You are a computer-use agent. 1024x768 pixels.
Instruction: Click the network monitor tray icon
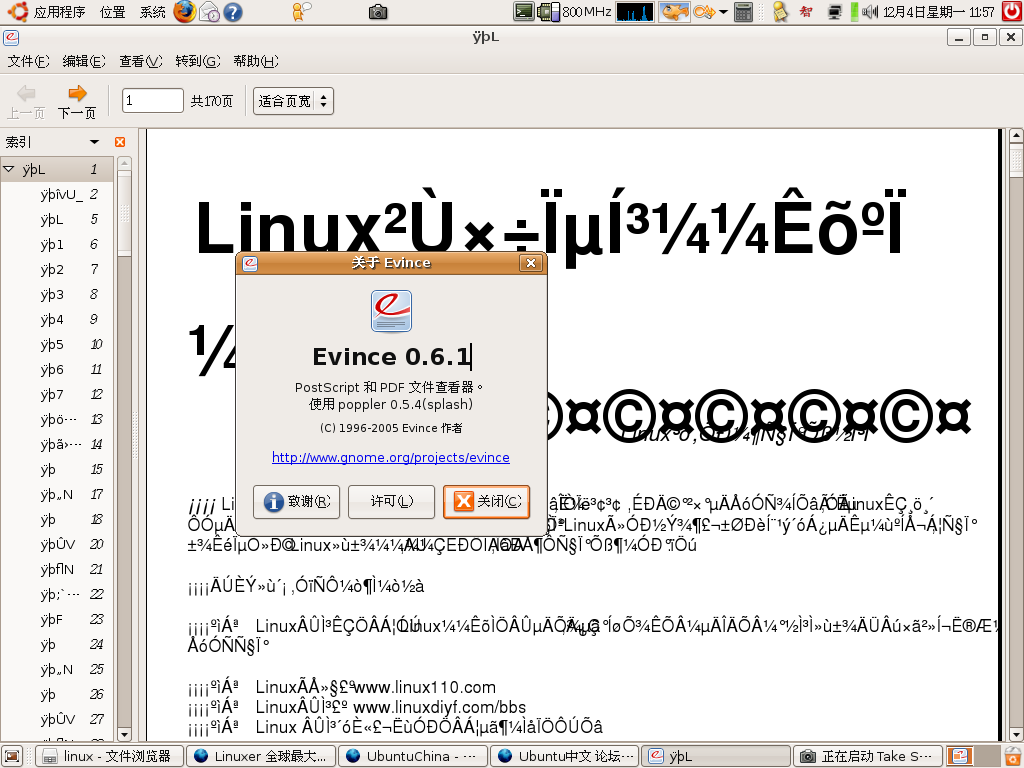coord(835,12)
